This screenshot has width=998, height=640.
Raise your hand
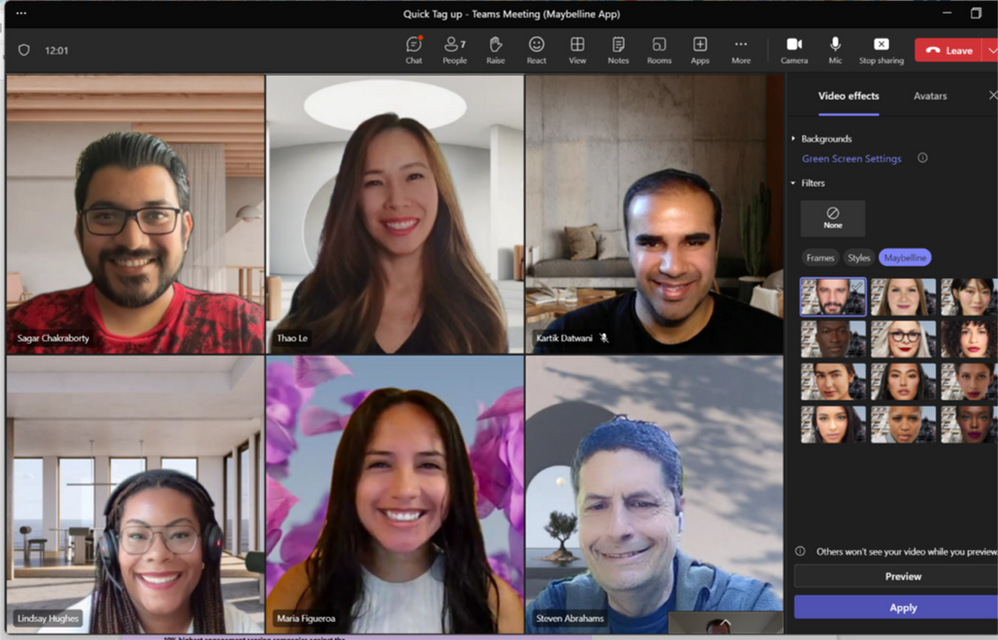click(x=495, y=50)
